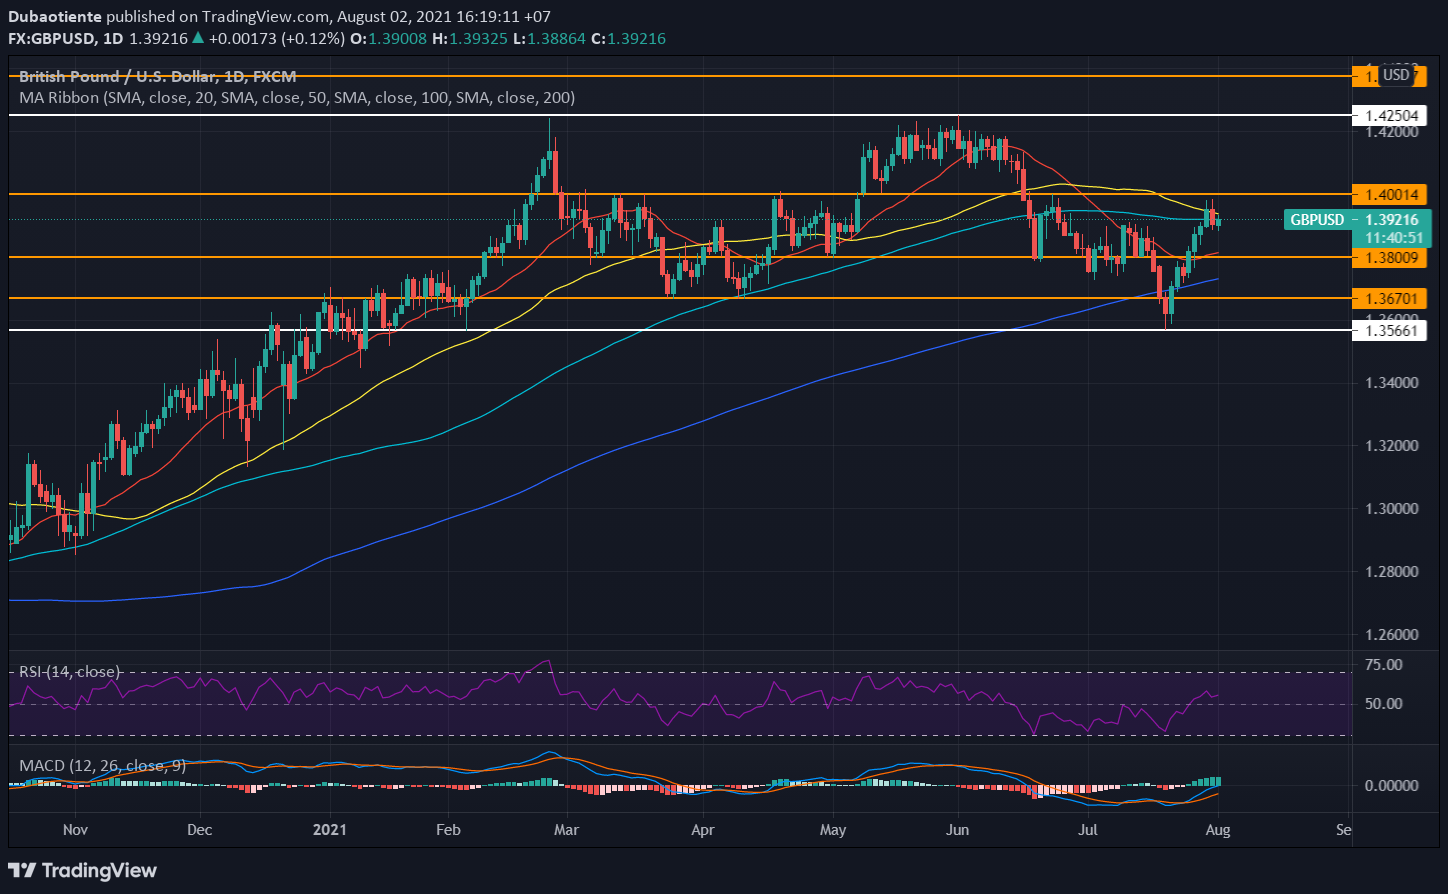Click the TradingView logo at bottom left
This screenshot has height=894, width=1448.
[83, 870]
